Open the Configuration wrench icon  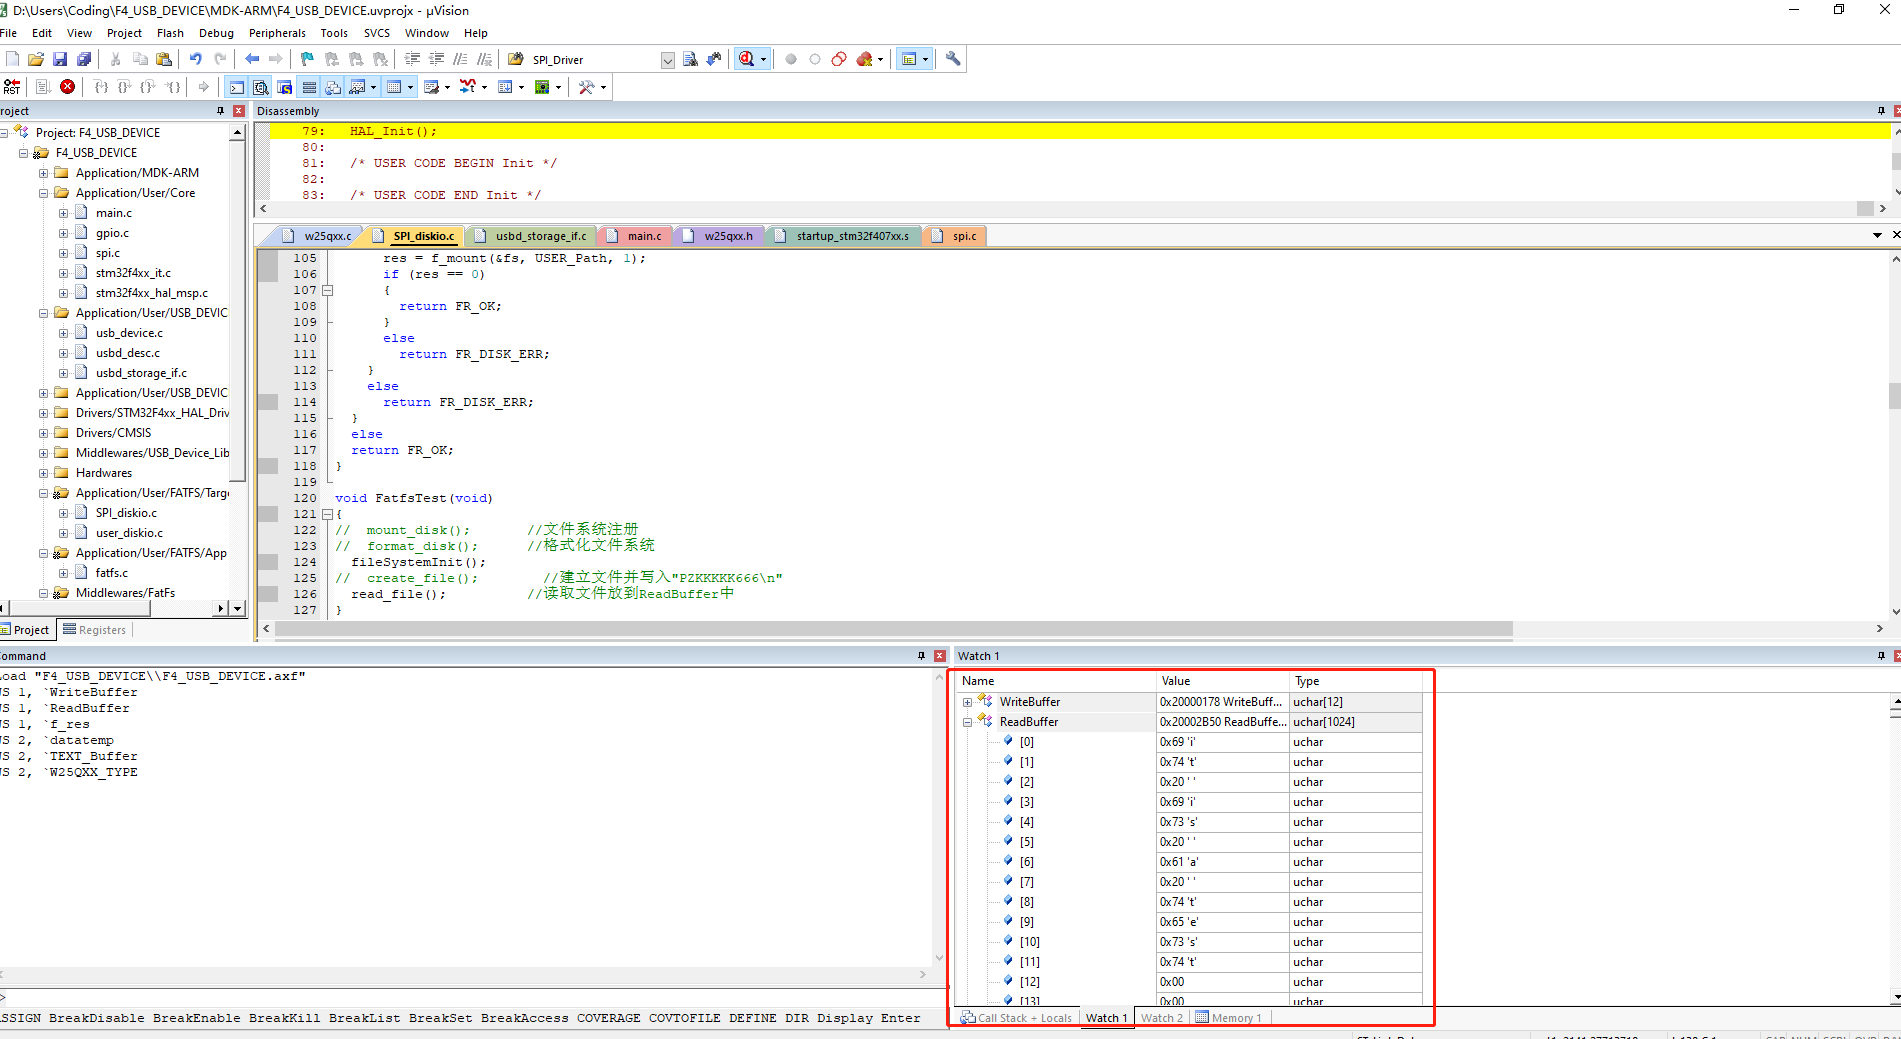point(953,59)
